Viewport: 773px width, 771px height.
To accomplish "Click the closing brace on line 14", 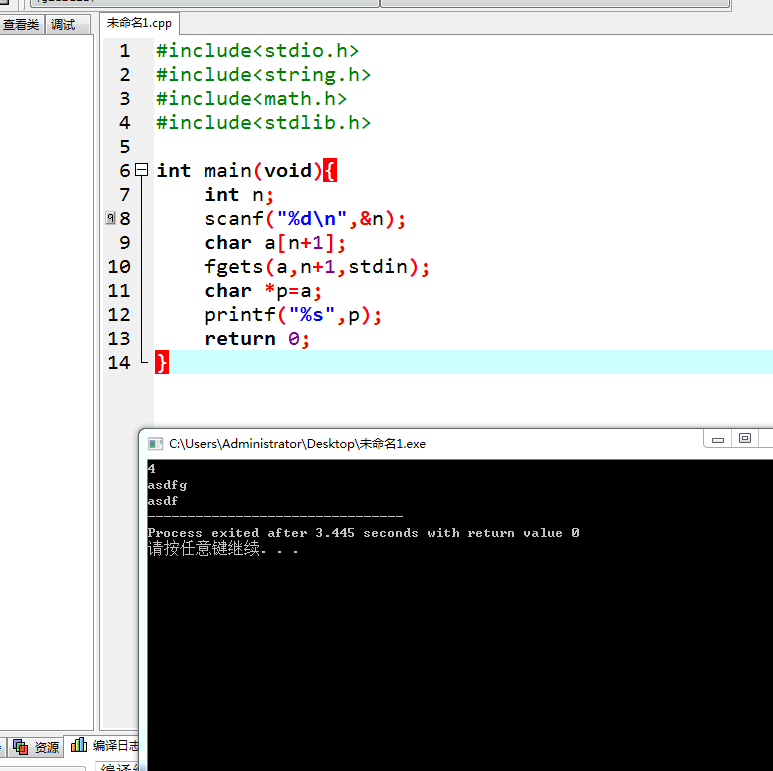I will coord(162,362).
